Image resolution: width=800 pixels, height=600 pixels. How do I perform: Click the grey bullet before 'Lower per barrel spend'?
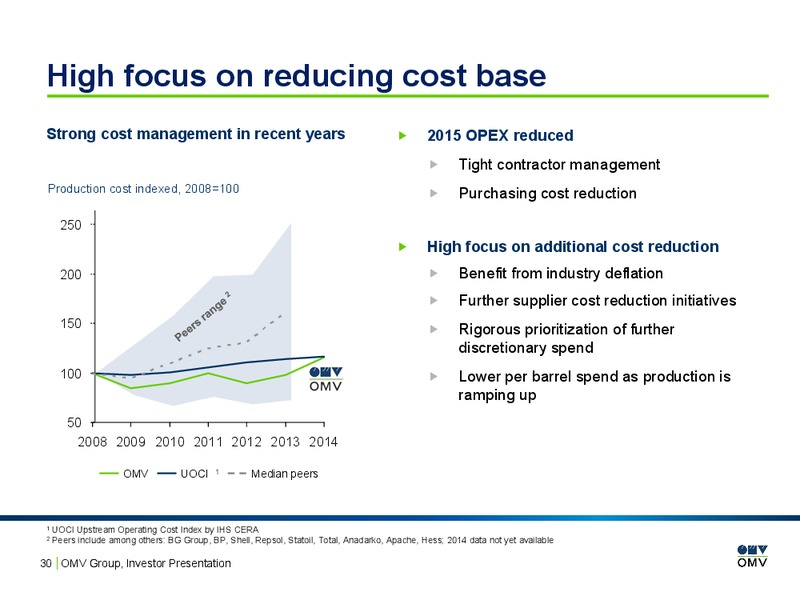click(434, 377)
